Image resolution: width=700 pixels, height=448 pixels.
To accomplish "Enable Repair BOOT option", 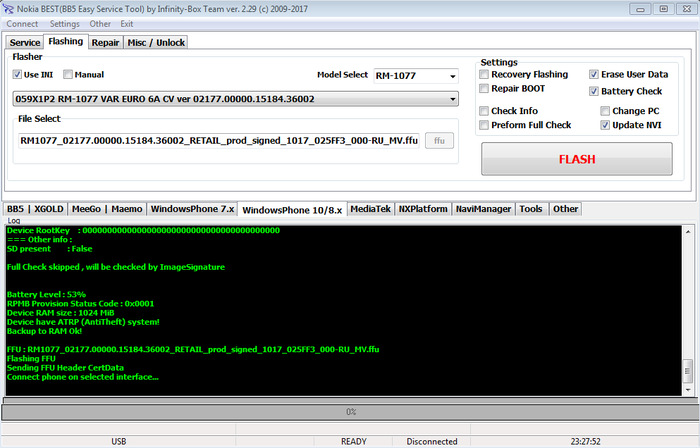I will [484, 88].
